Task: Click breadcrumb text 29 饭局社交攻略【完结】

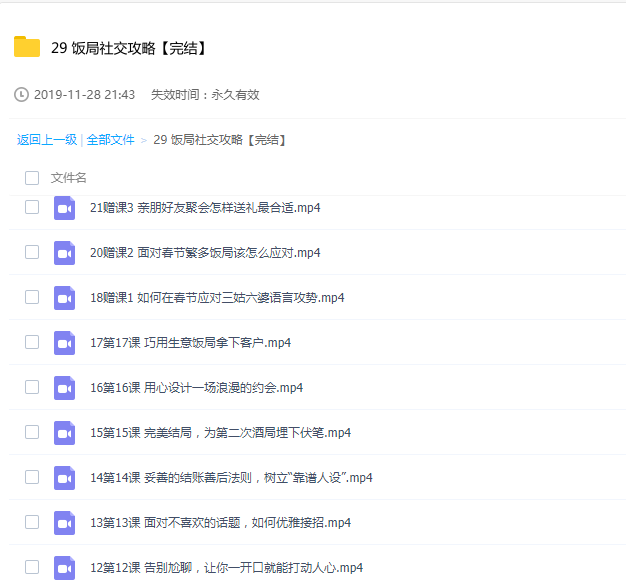Action: [220, 140]
